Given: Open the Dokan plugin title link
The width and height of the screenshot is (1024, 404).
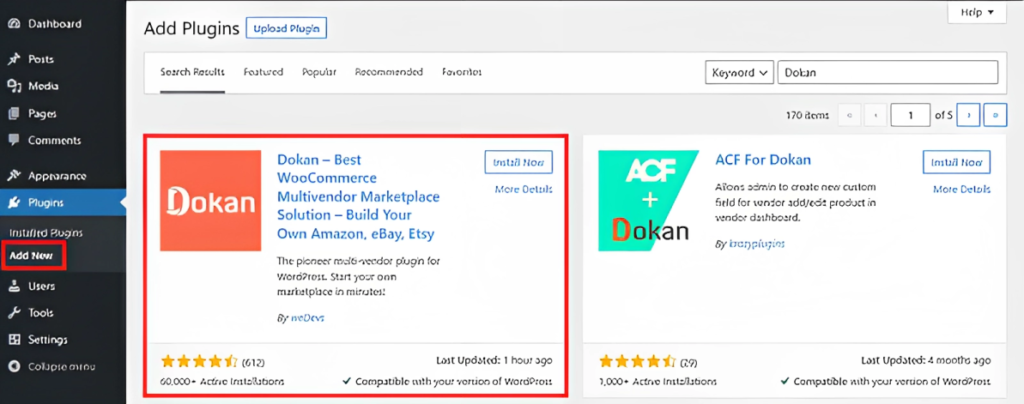Looking at the screenshot, I should [359, 196].
